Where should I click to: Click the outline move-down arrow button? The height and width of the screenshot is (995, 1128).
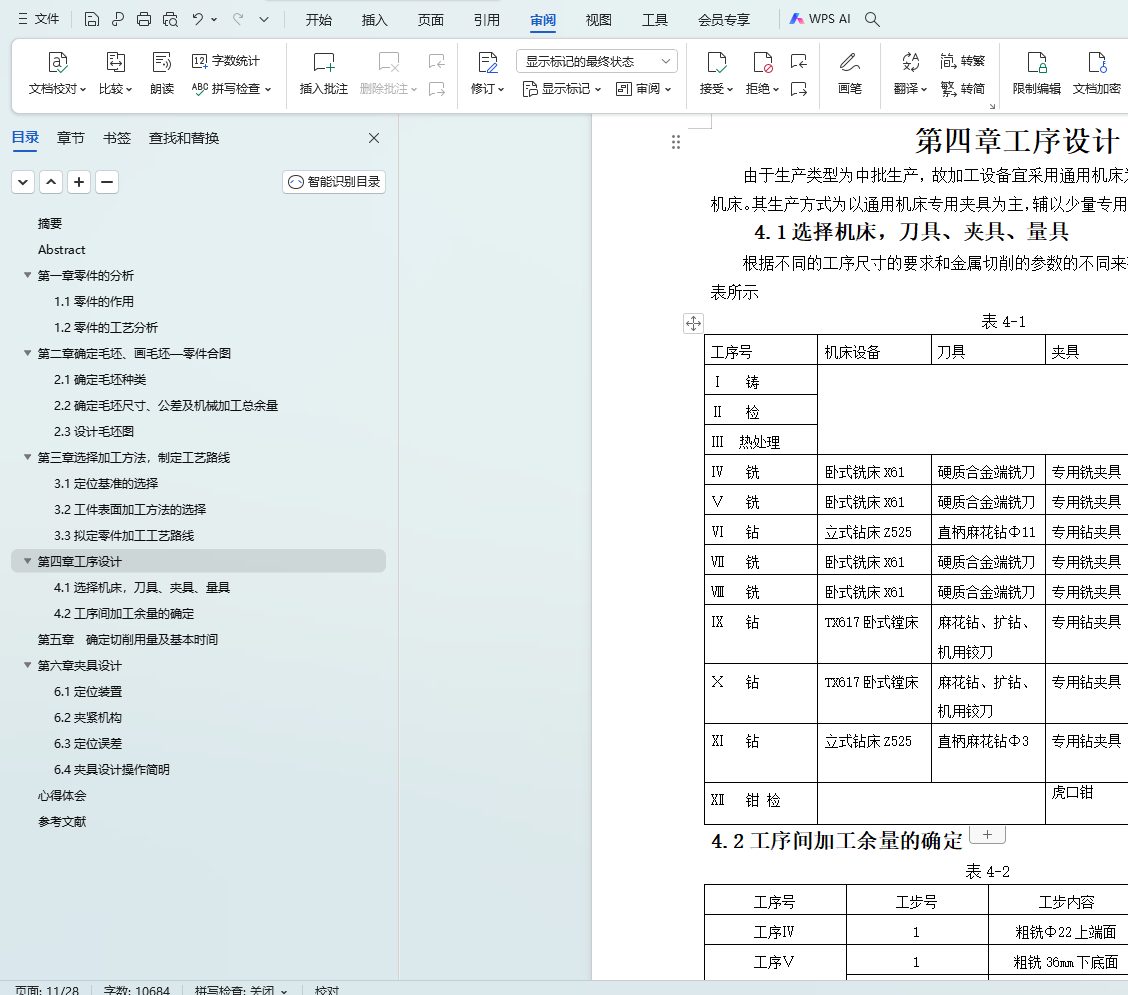pyautogui.click(x=23, y=182)
